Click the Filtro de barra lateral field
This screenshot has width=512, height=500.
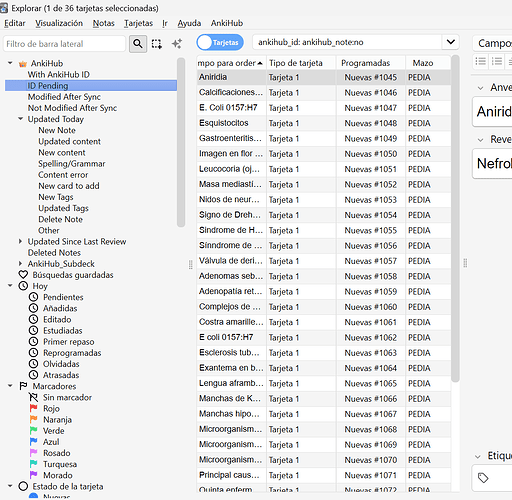pos(64,44)
